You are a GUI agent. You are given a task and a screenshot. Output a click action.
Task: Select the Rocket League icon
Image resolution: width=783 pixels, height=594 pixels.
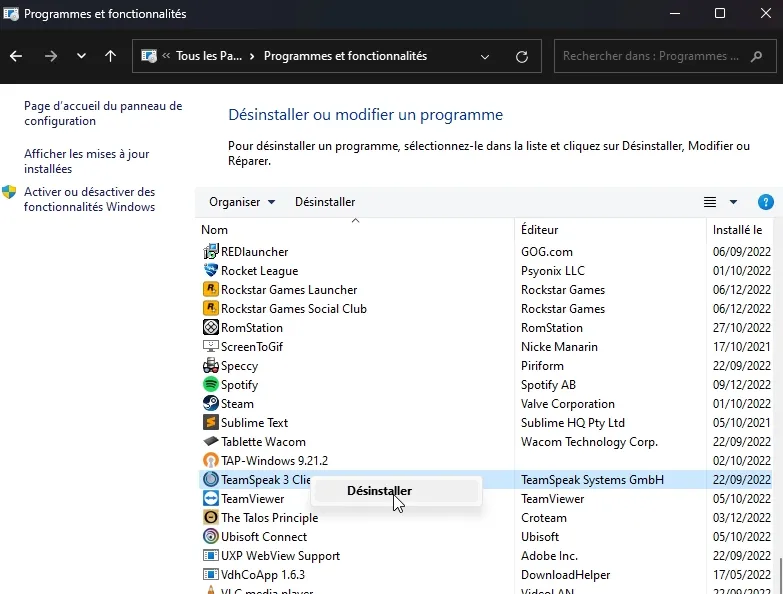click(x=211, y=271)
